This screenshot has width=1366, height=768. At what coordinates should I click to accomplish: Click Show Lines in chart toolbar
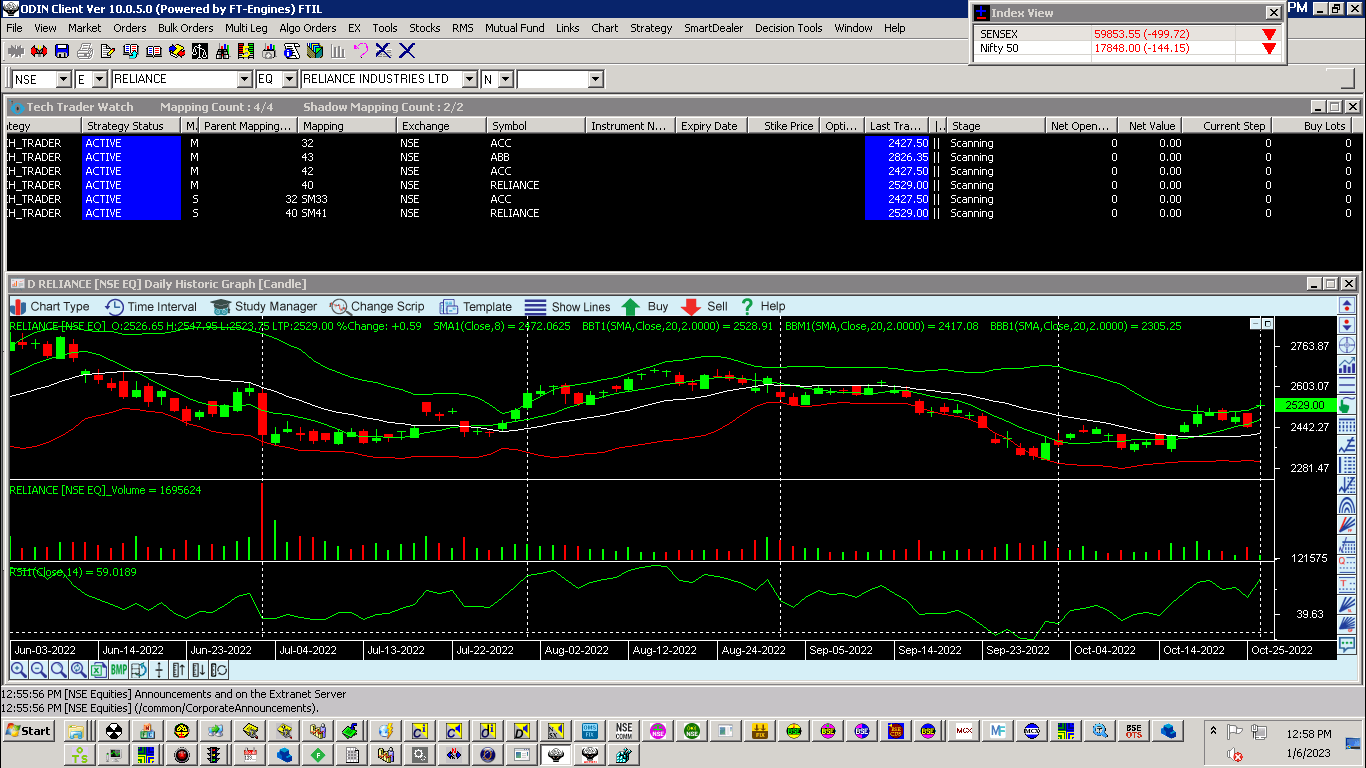(x=568, y=307)
